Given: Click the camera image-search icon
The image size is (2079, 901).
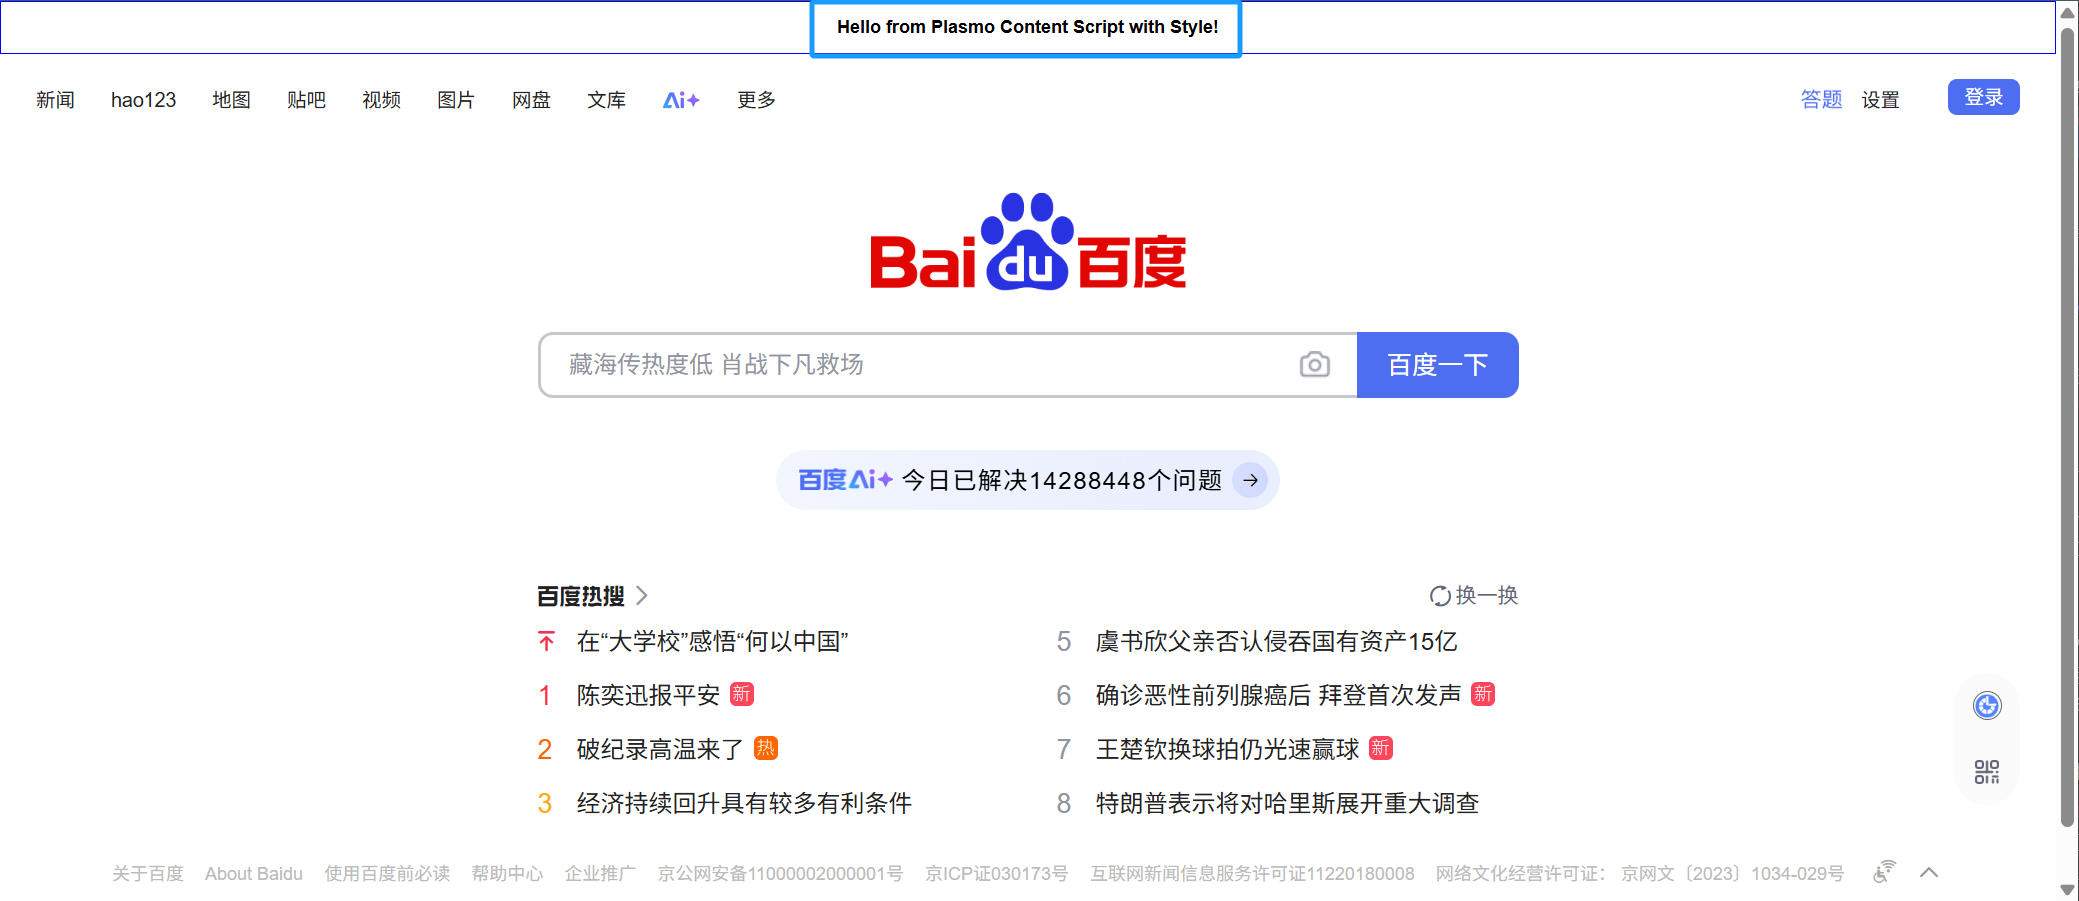Looking at the screenshot, I should point(1314,364).
